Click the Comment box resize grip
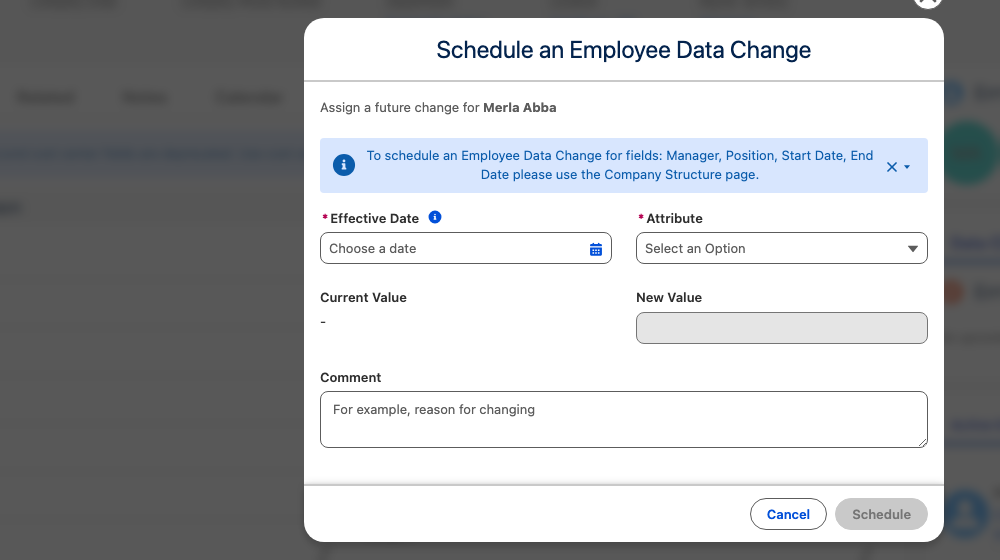This screenshot has width=1000, height=560. (922, 443)
